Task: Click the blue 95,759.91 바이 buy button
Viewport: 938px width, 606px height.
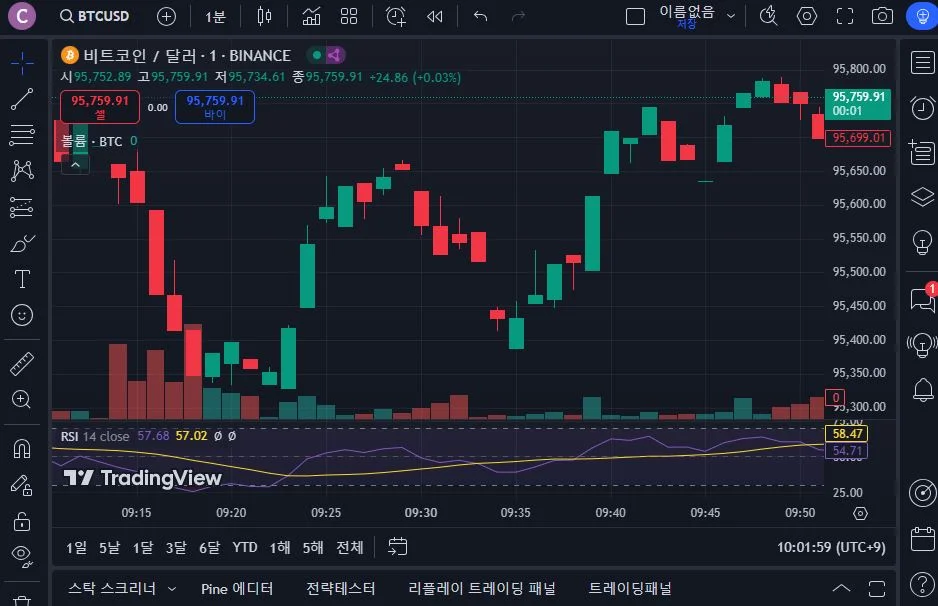Action: tap(215, 107)
